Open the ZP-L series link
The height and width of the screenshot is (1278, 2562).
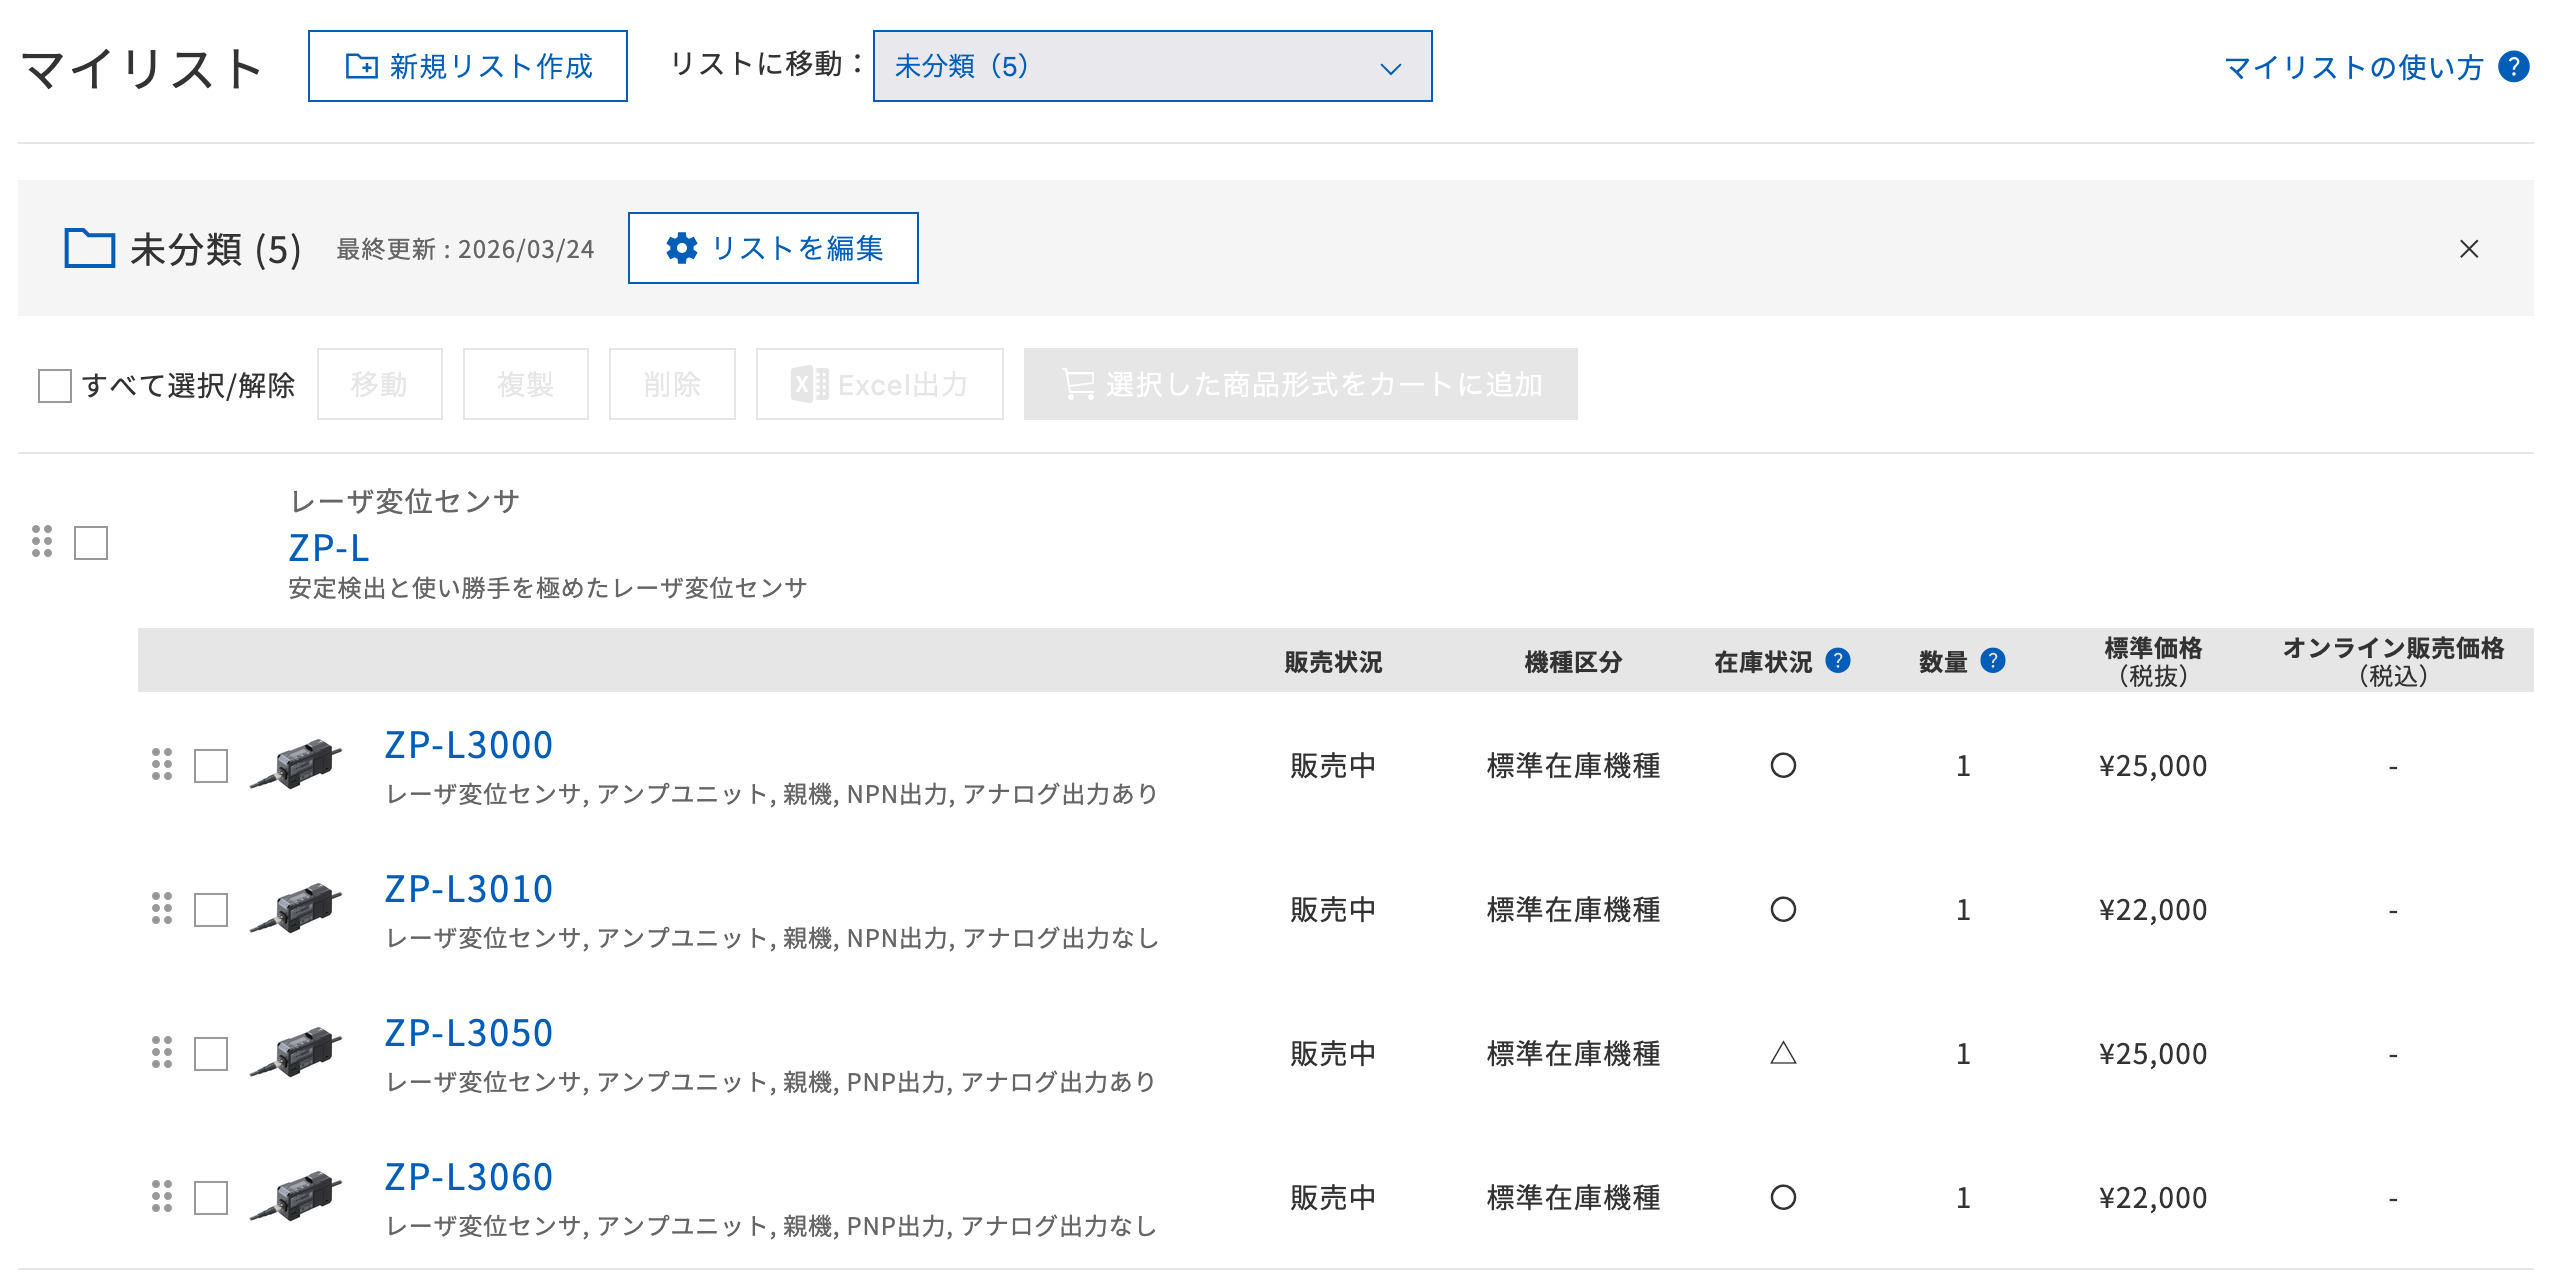tap(328, 547)
